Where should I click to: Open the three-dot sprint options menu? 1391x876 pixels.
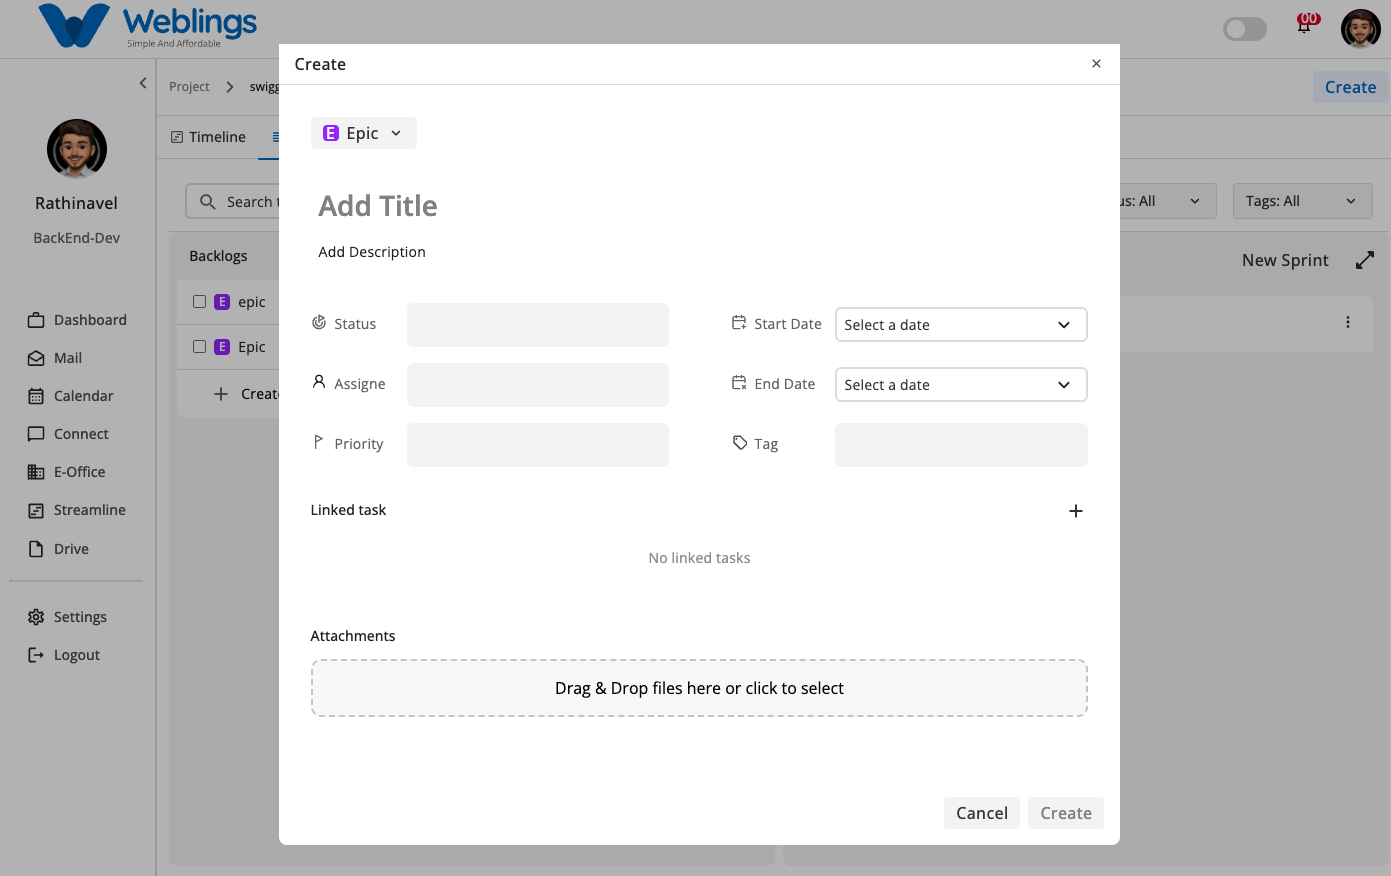point(1348,322)
